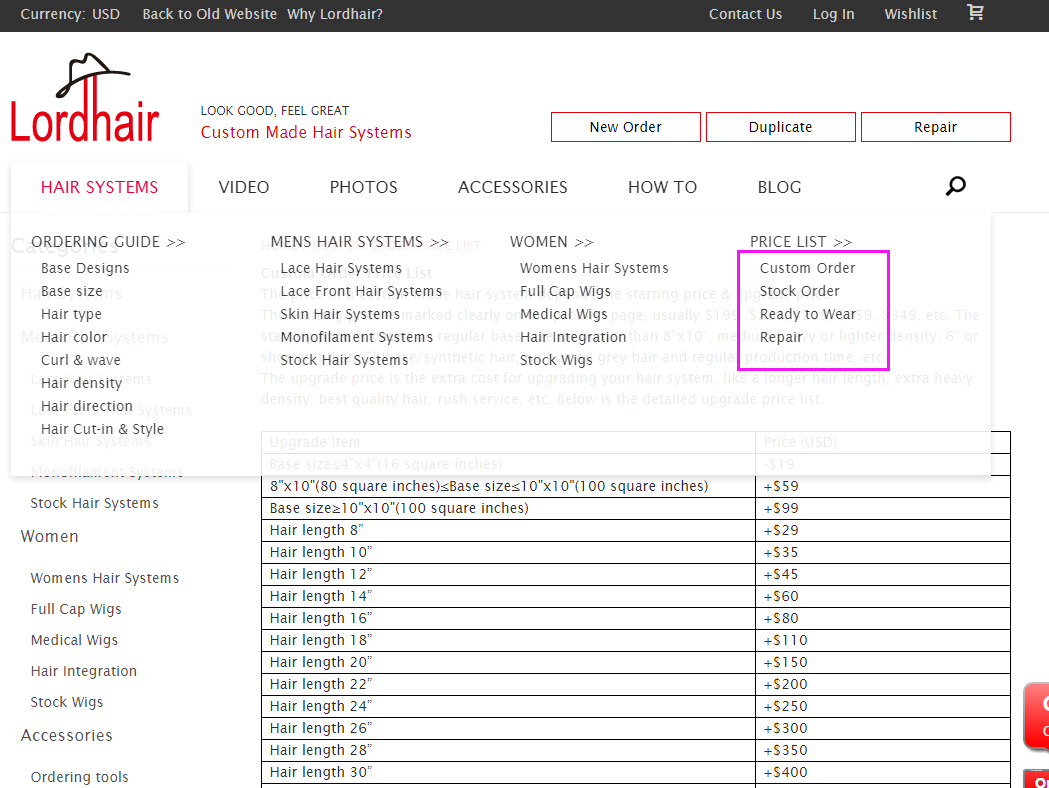Open the shopping cart icon
The width and height of the screenshot is (1049, 788).
(x=975, y=12)
